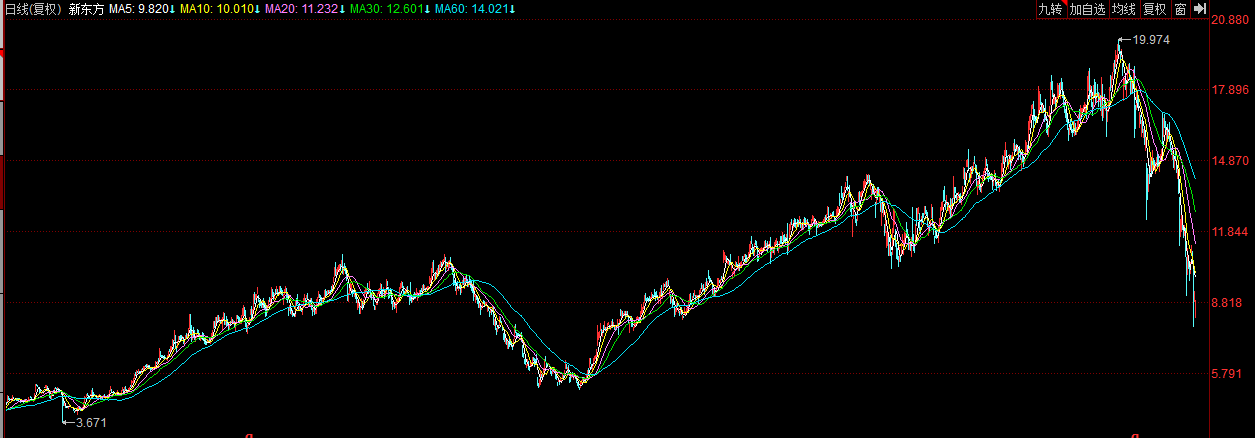Click the 九转 indicator button
1255x438 pixels.
1050,9
